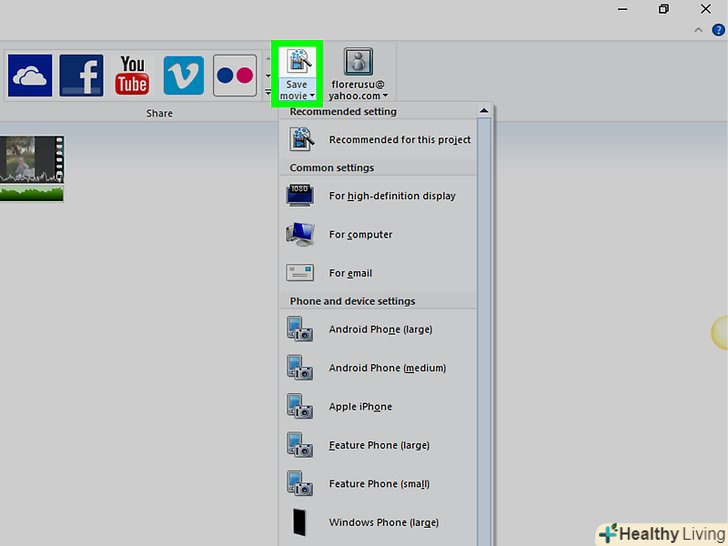Viewport: 728px width, 546px height.
Task: Choose the Flickr share icon
Action: tap(234, 75)
